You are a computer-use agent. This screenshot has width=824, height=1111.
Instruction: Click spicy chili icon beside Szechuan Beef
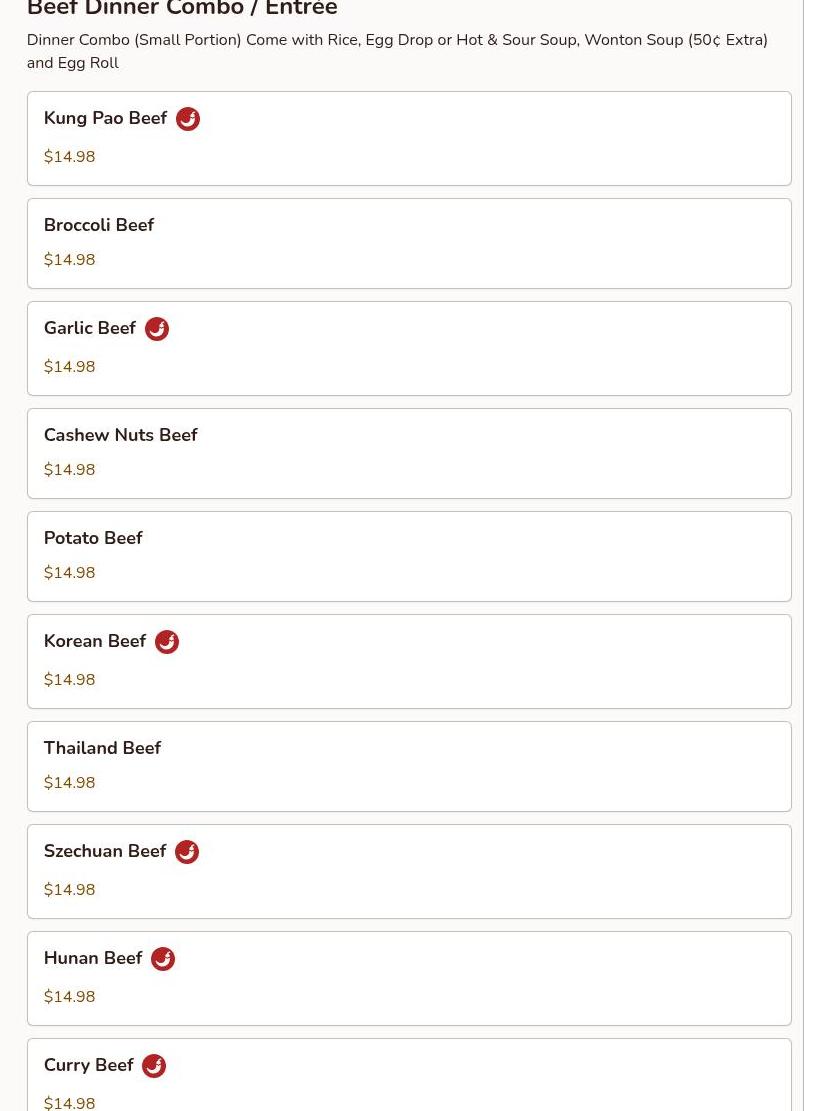(187, 852)
